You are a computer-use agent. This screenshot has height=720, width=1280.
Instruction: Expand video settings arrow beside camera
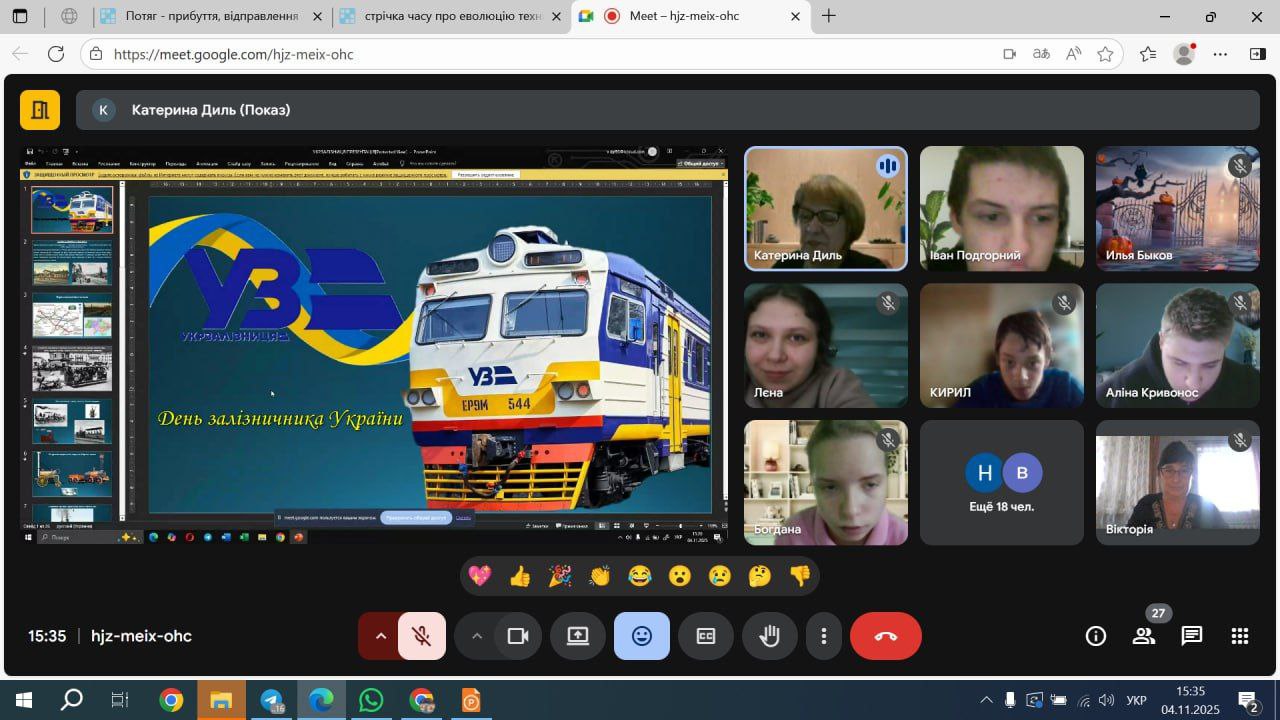[476, 636]
